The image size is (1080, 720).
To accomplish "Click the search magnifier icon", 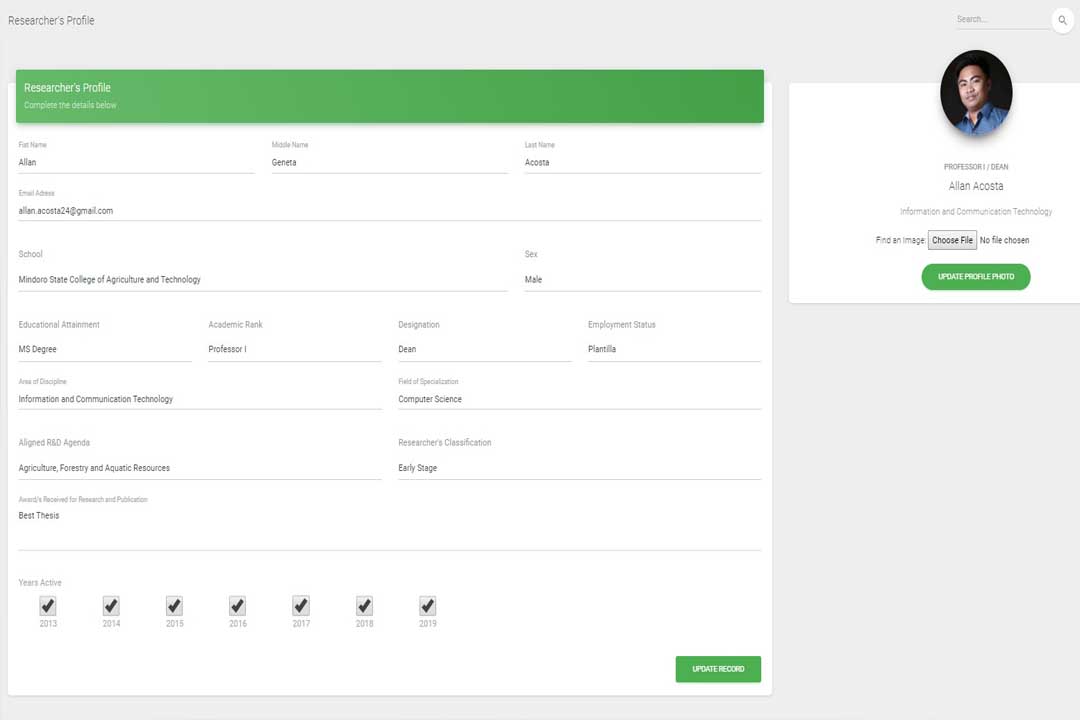I will 1062,20.
